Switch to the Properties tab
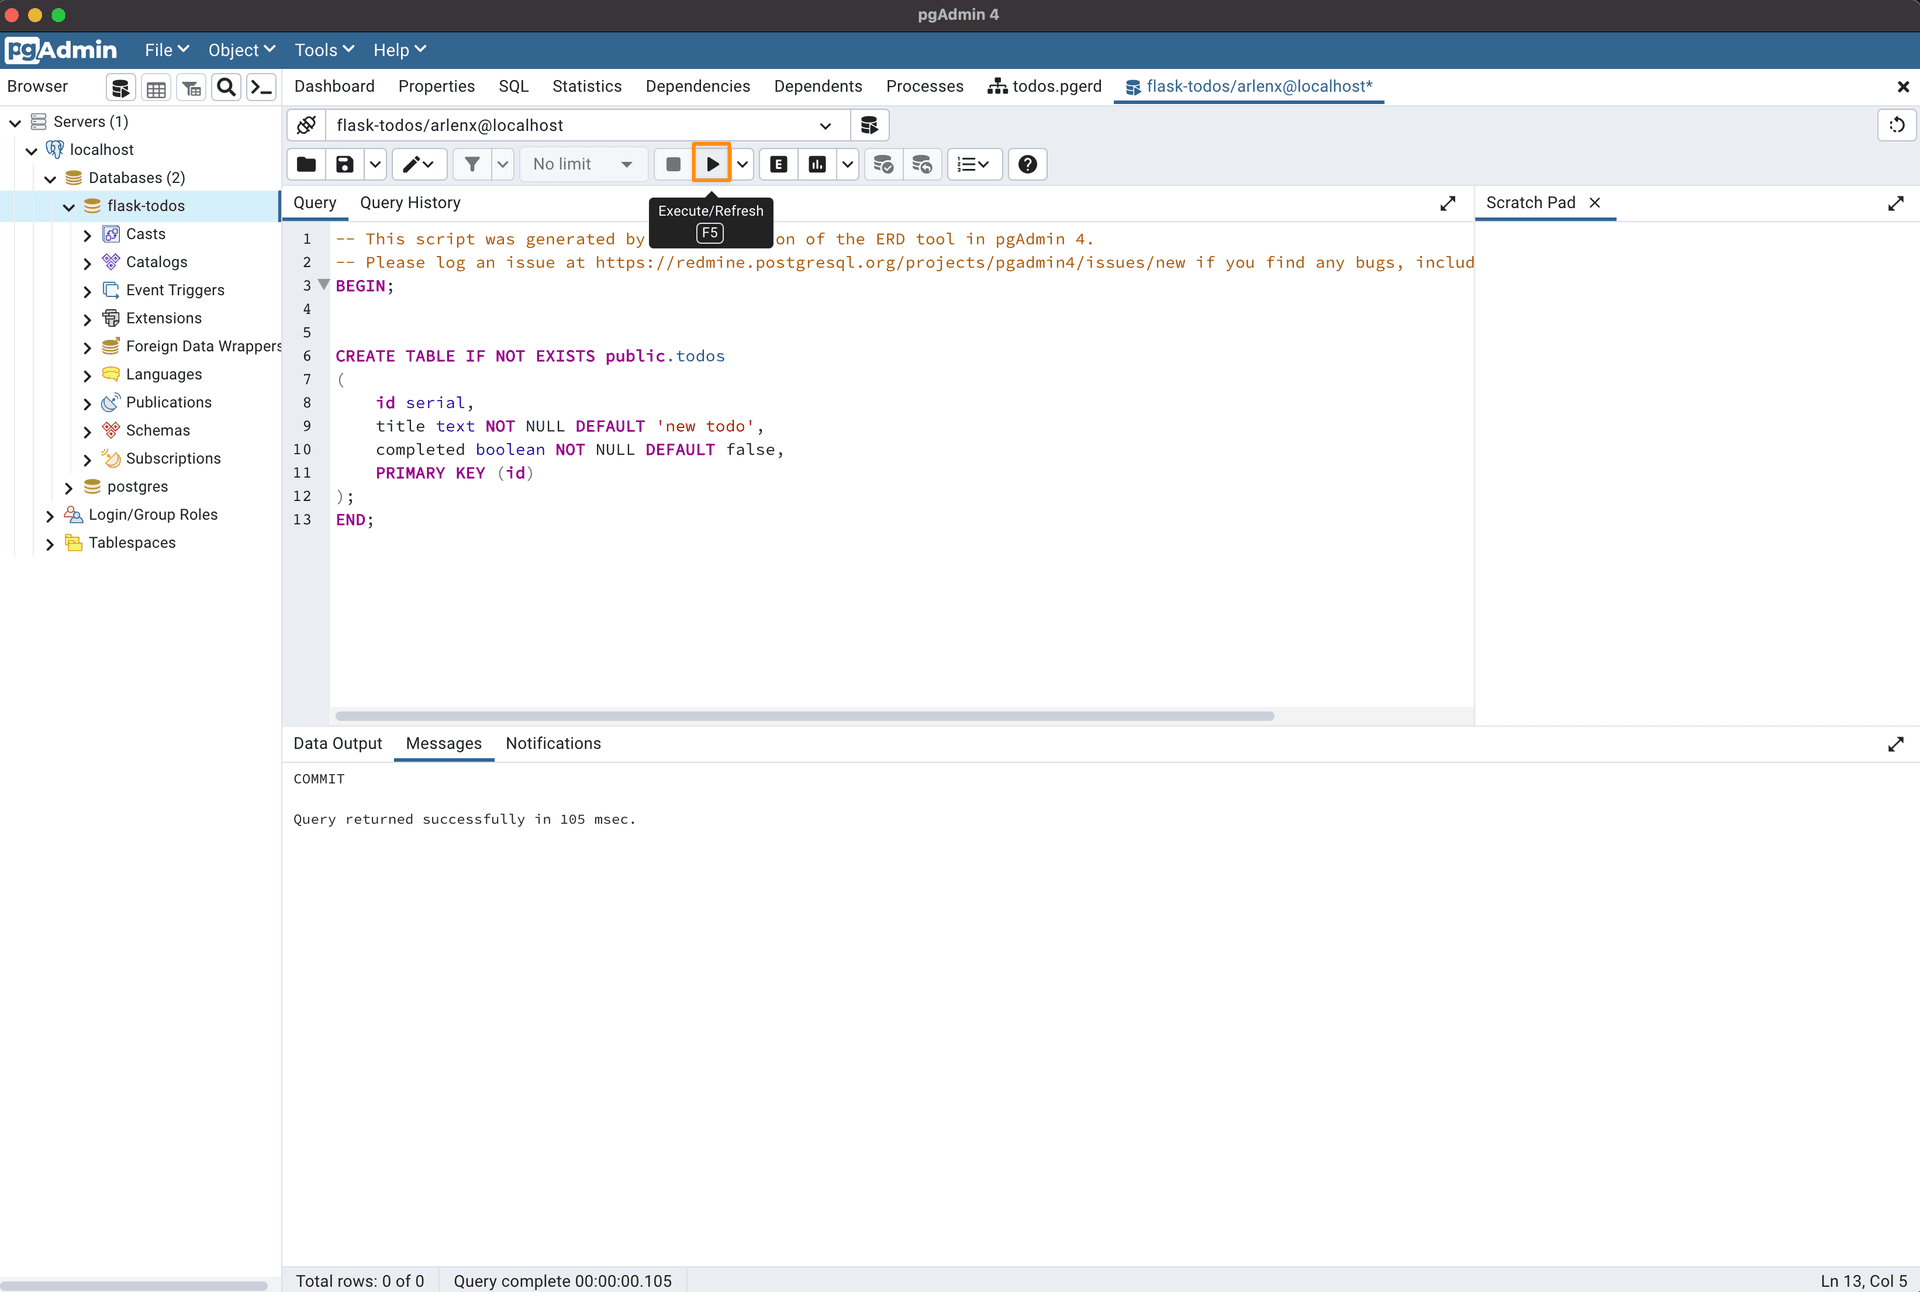Image resolution: width=1920 pixels, height=1292 pixels. (436, 86)
